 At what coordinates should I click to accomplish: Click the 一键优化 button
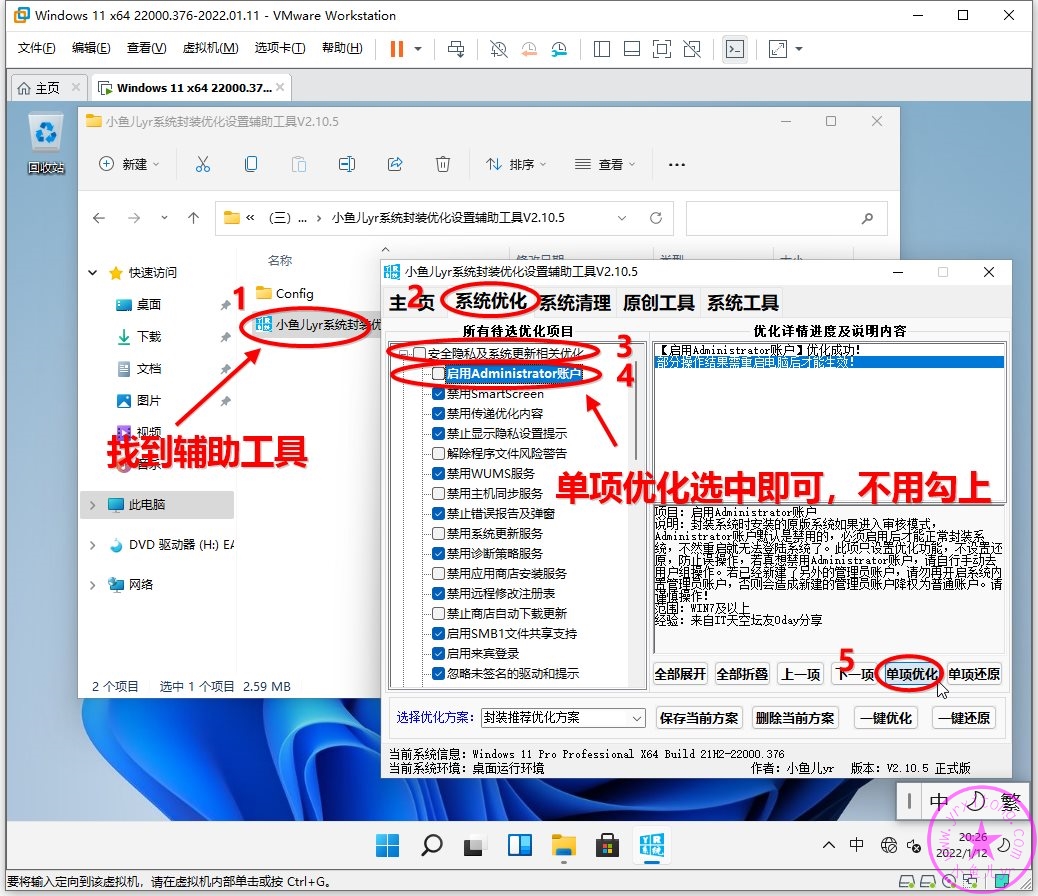click(886, 718)
